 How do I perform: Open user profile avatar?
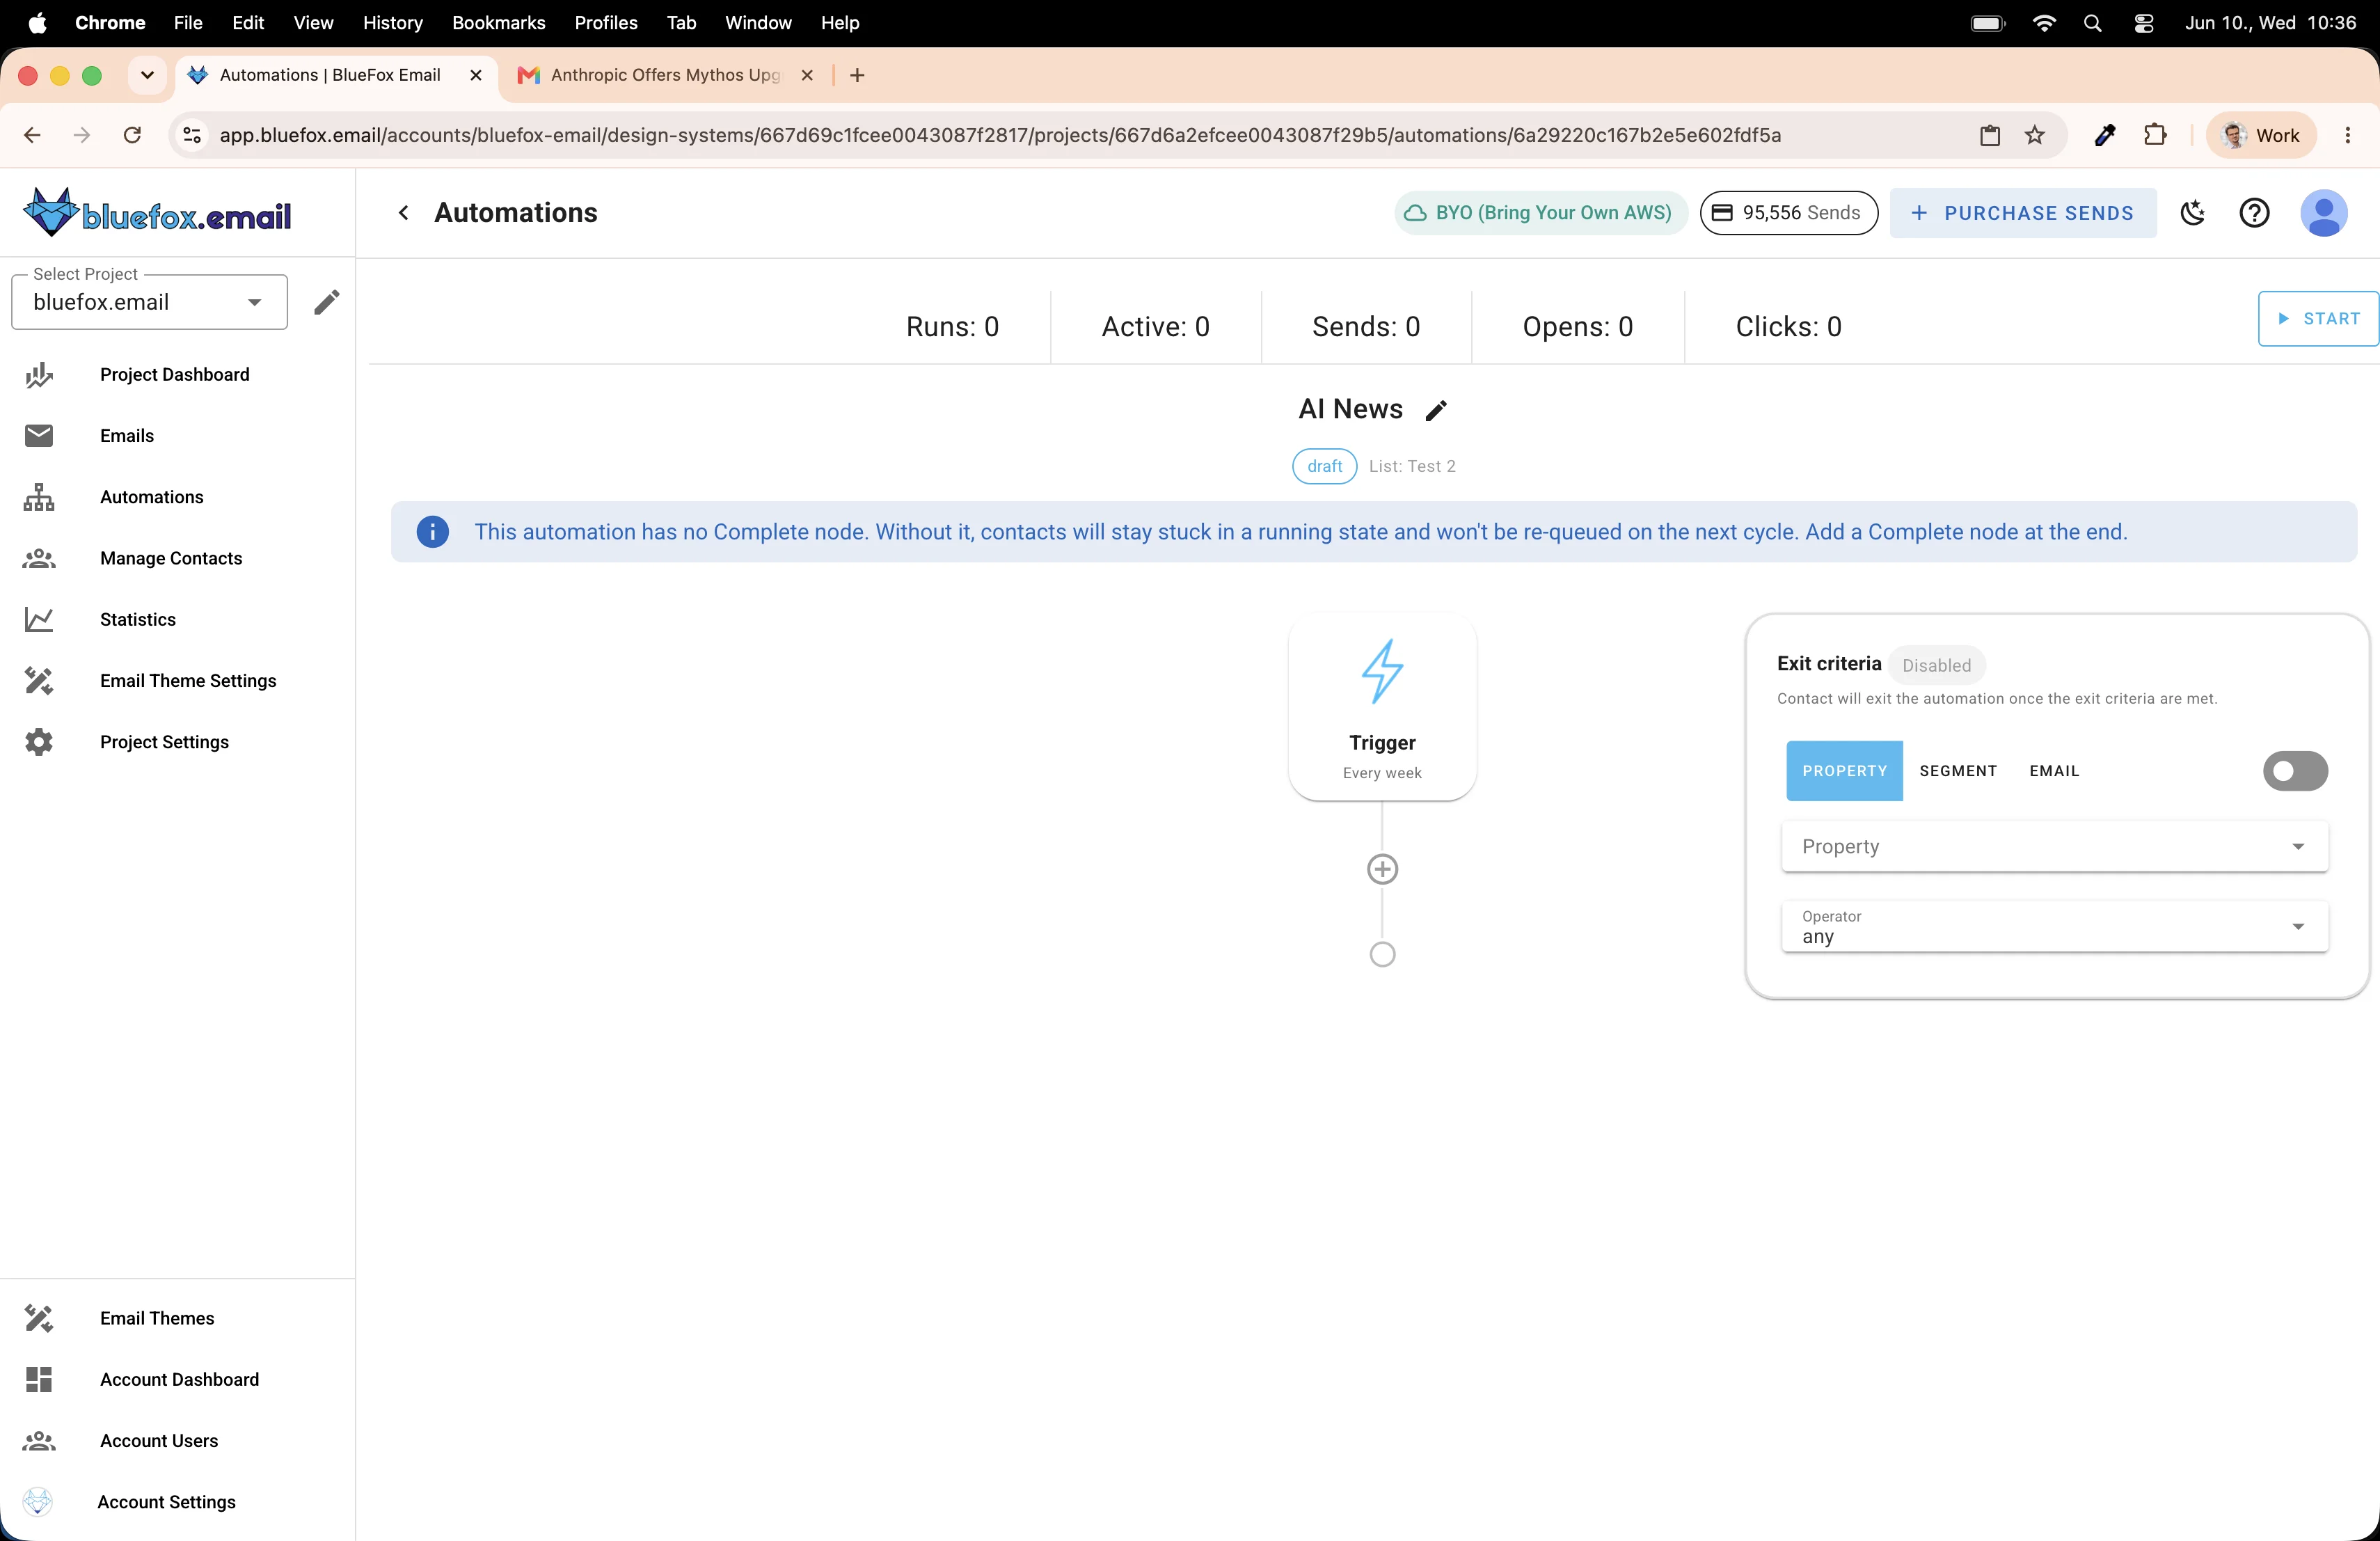[x=2324, y=213]
